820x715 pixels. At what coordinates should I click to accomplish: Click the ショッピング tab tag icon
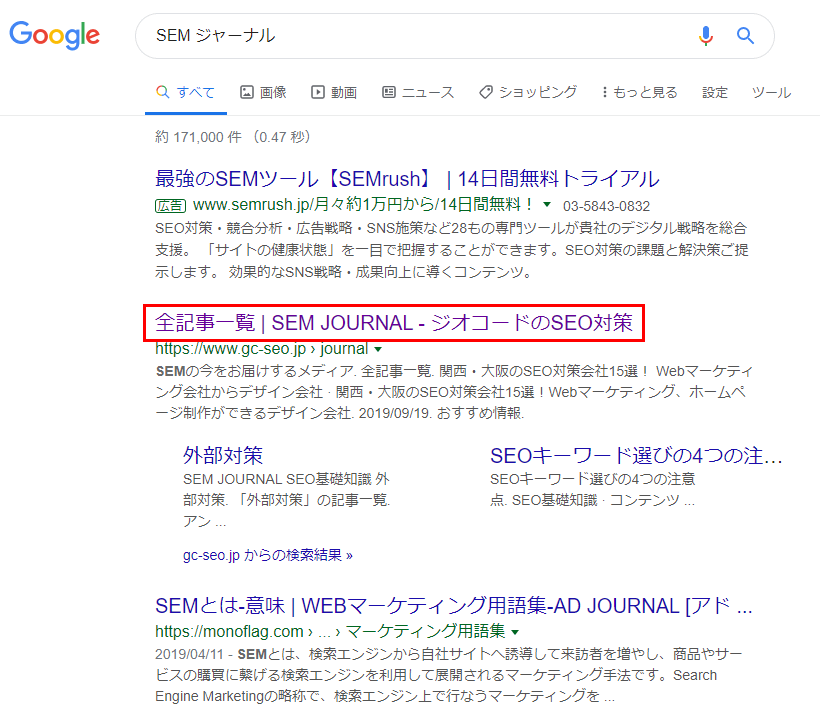[486, 93]
